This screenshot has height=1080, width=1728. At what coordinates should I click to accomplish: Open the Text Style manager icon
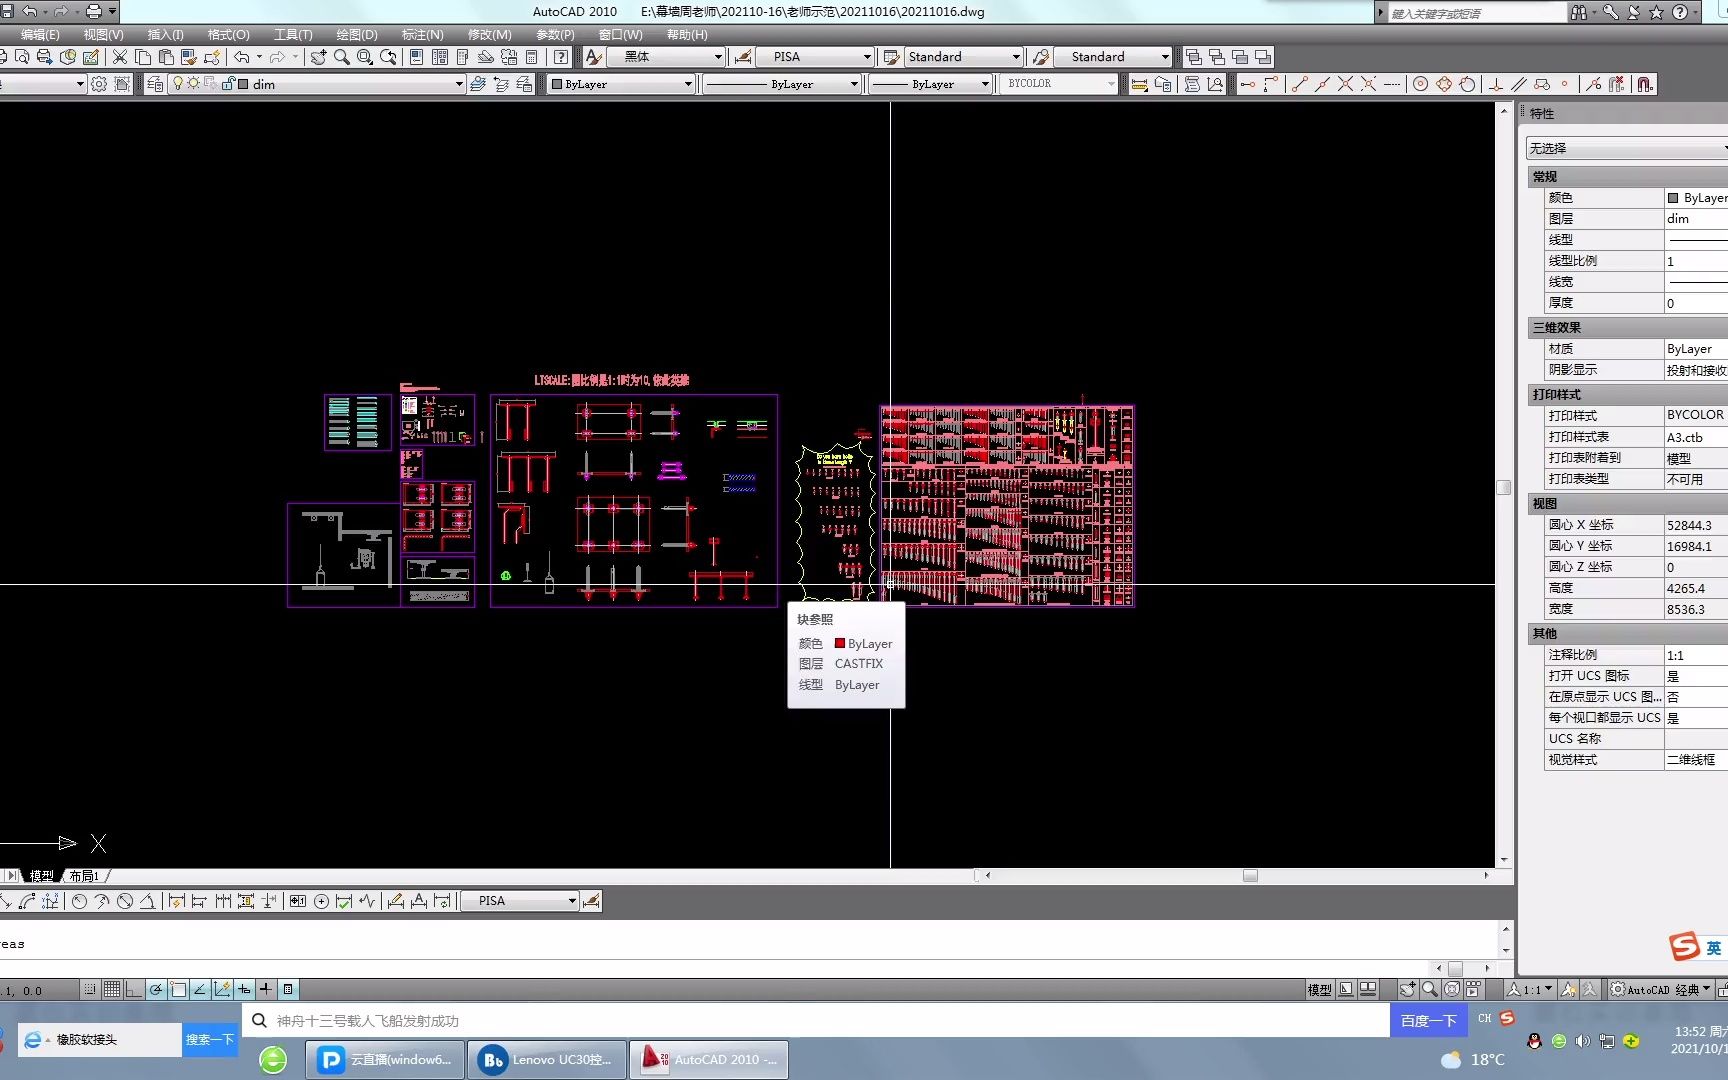click(593, 57)
